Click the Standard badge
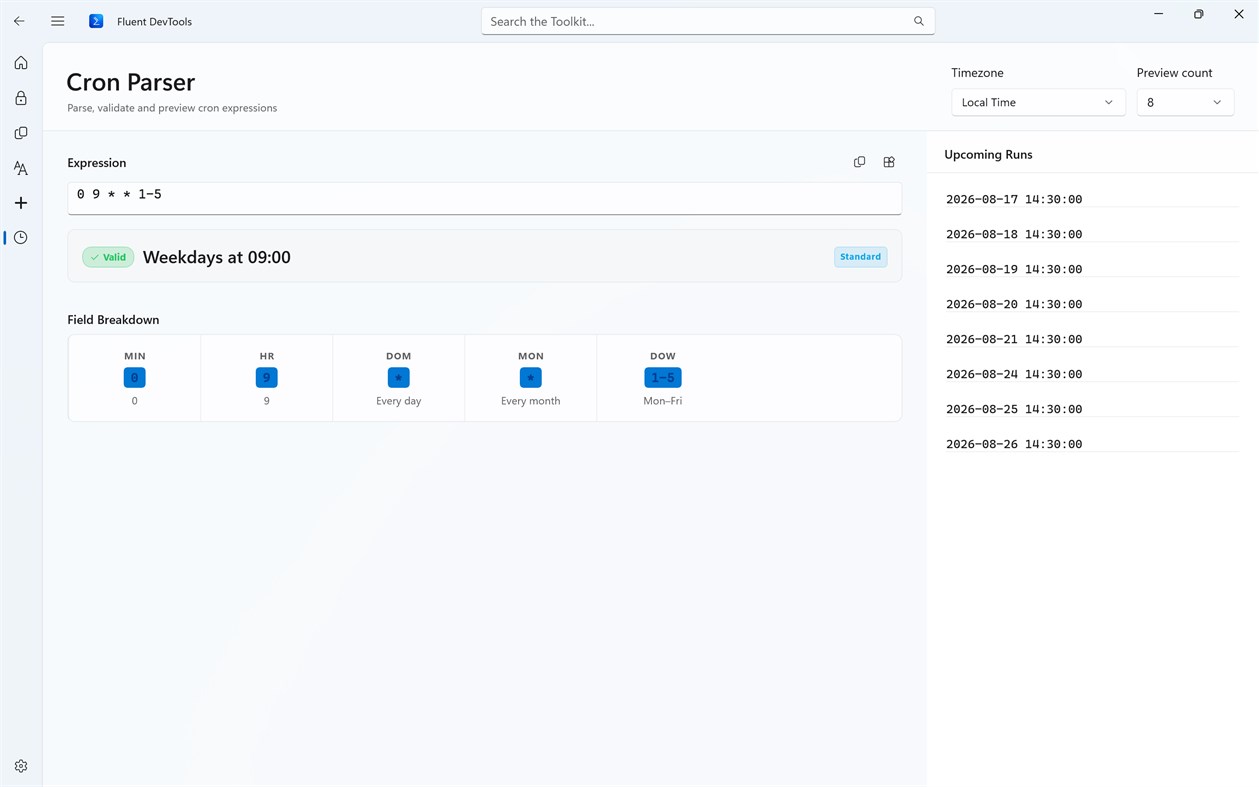The image size is (1259, 787). (x=860, y=257)
